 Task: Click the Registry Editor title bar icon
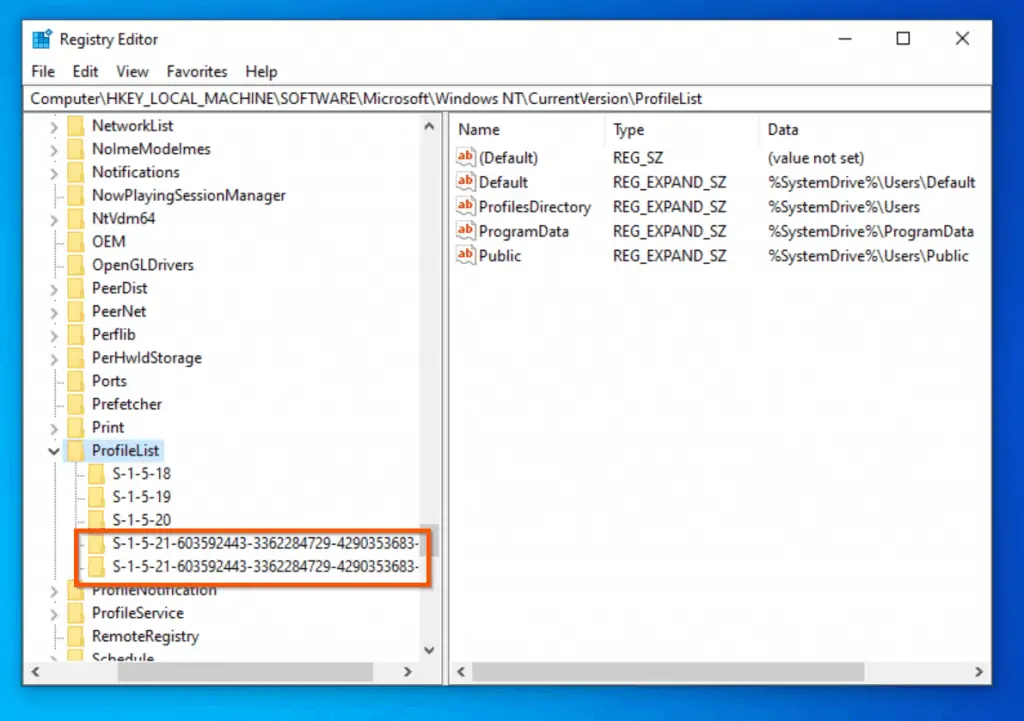[x=42, y=38]
